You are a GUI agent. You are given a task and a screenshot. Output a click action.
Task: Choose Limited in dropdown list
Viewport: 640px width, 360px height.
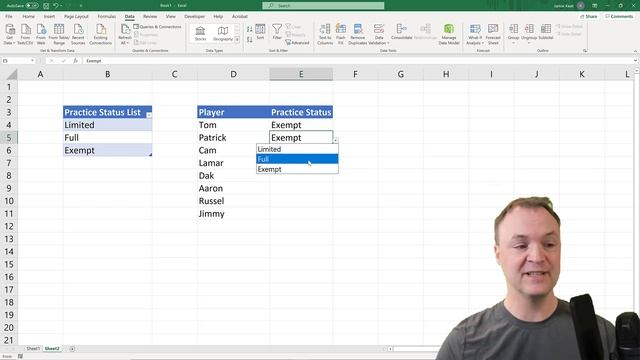coord(297,149)
